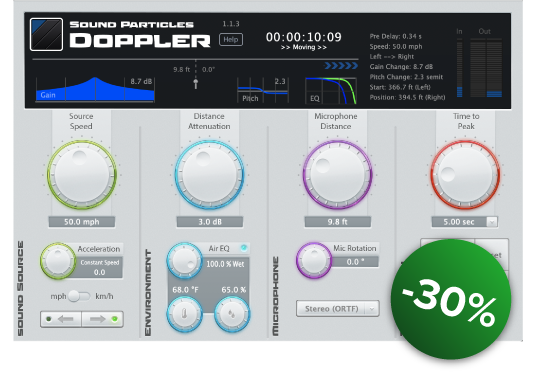
Task: Toggle the Air EQ enable light
Action: coord(244,248)
